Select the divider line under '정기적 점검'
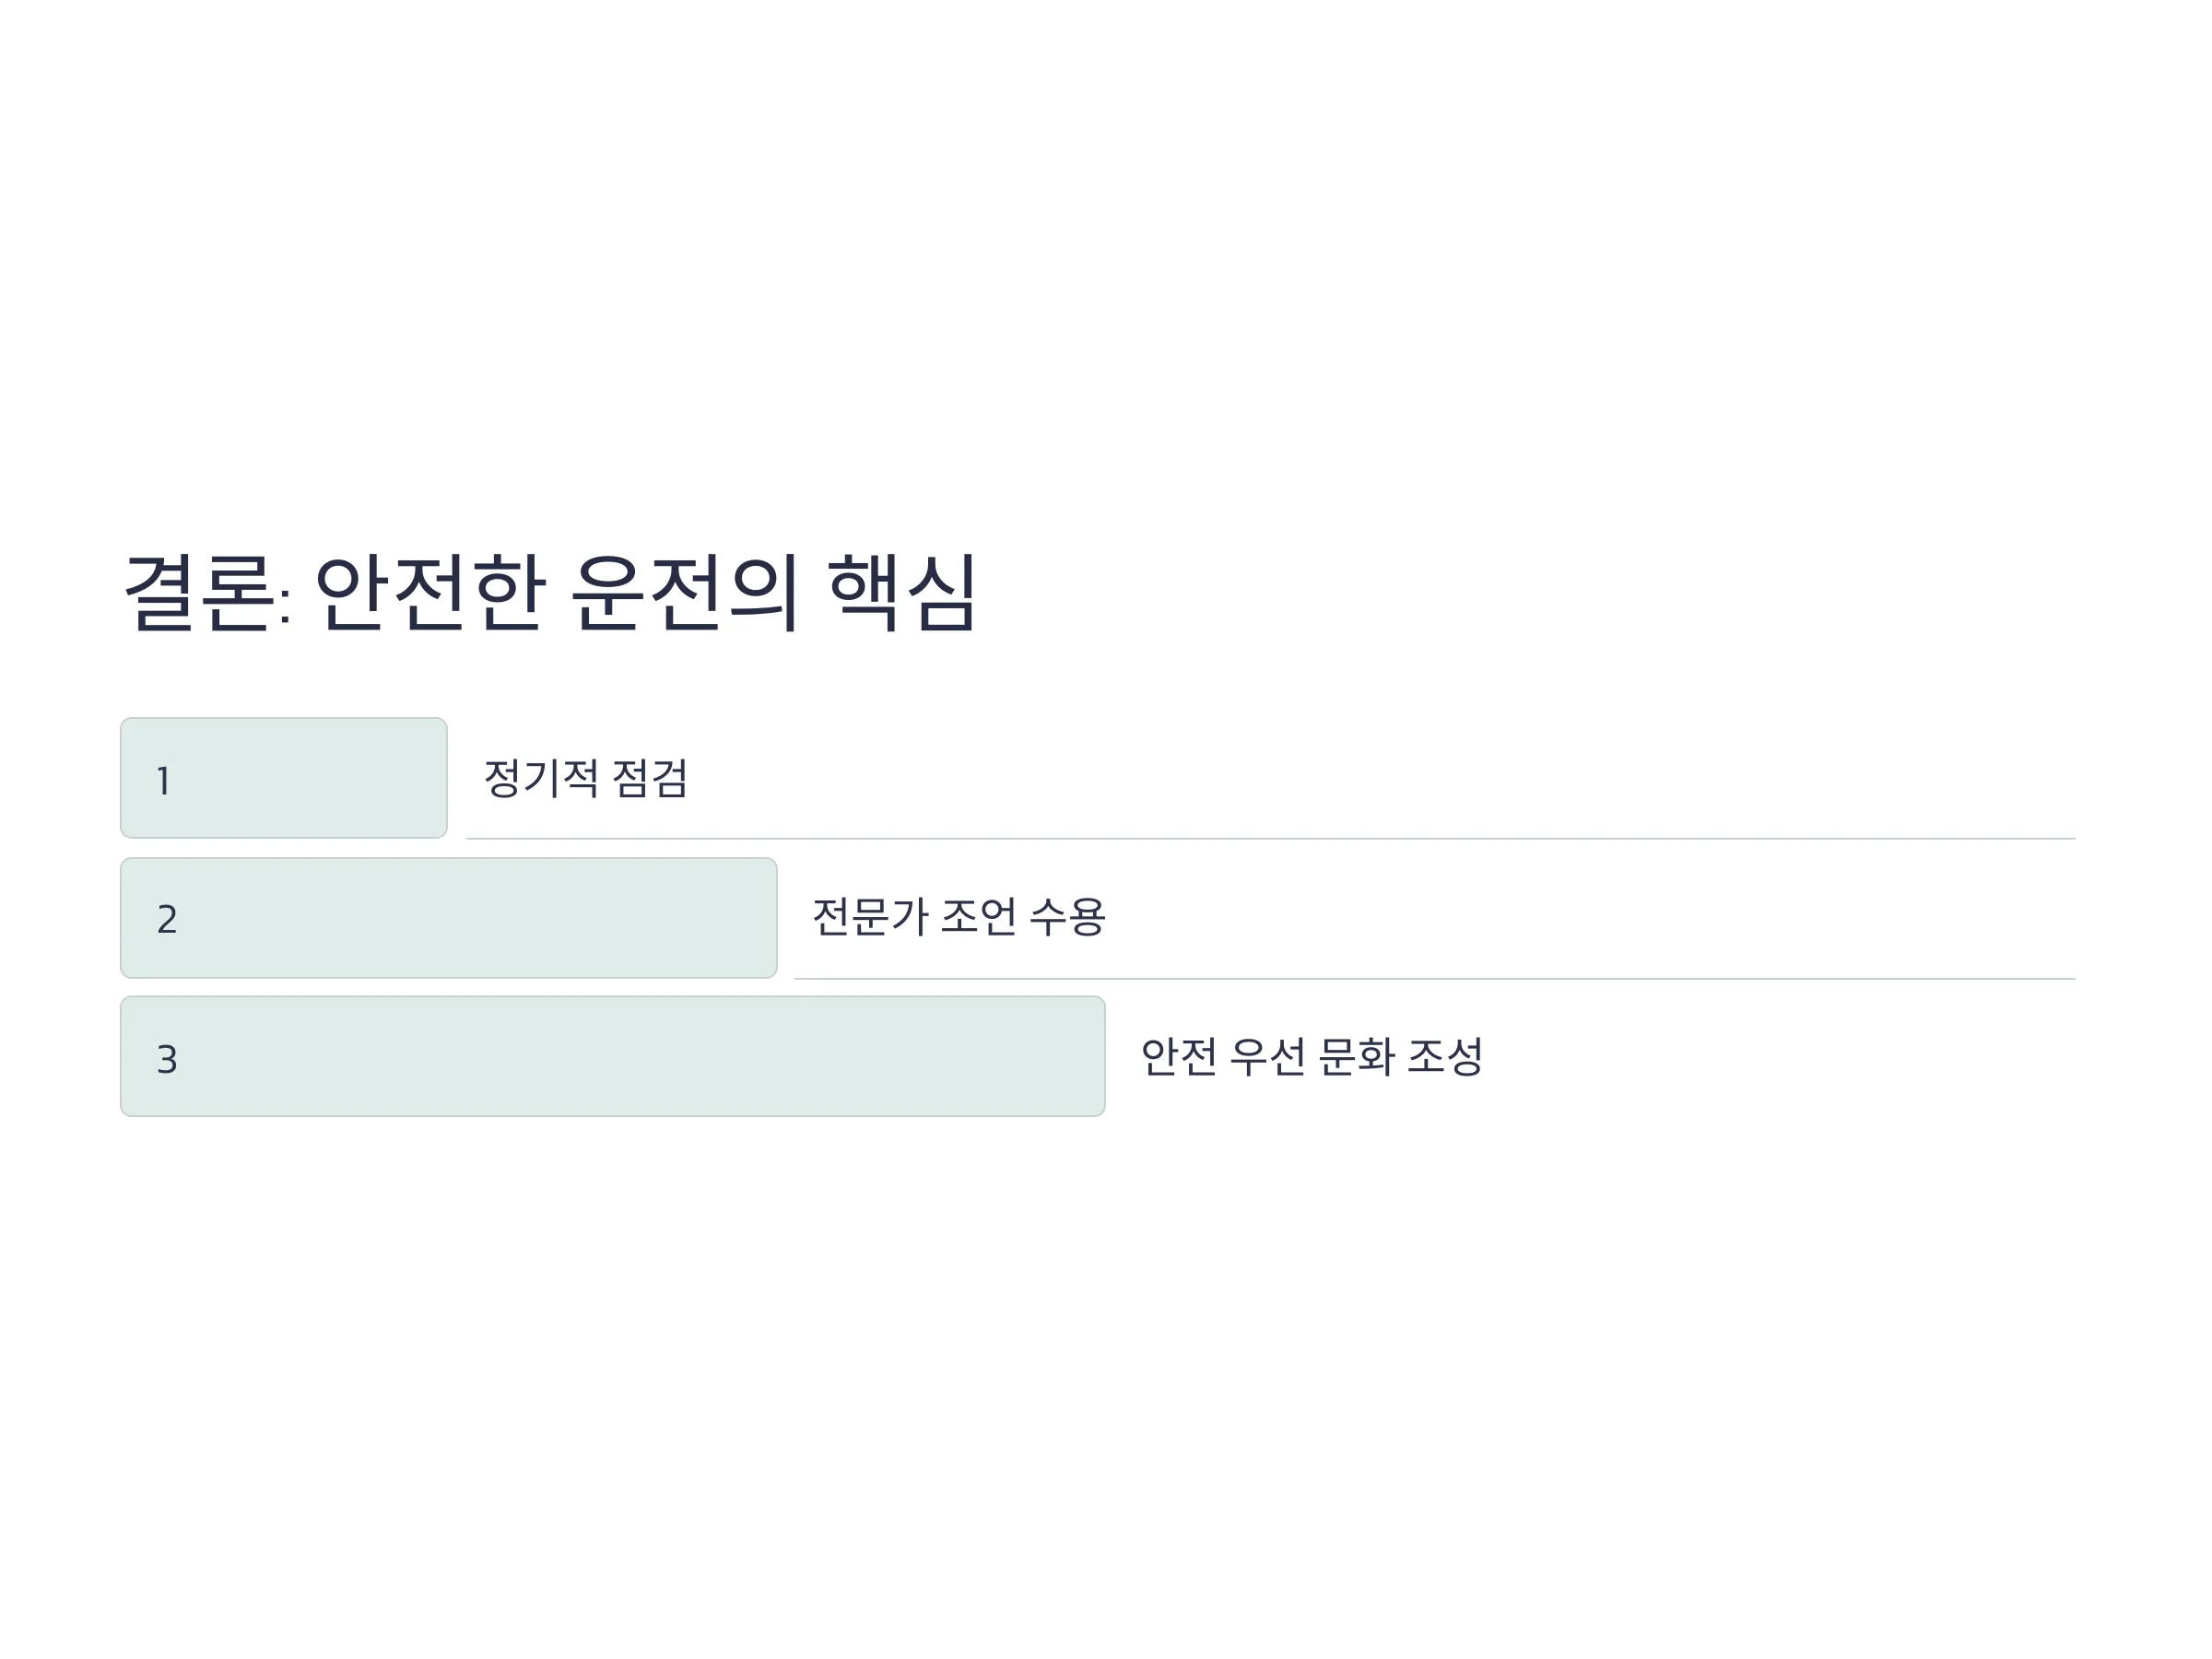 (1271, 838)
